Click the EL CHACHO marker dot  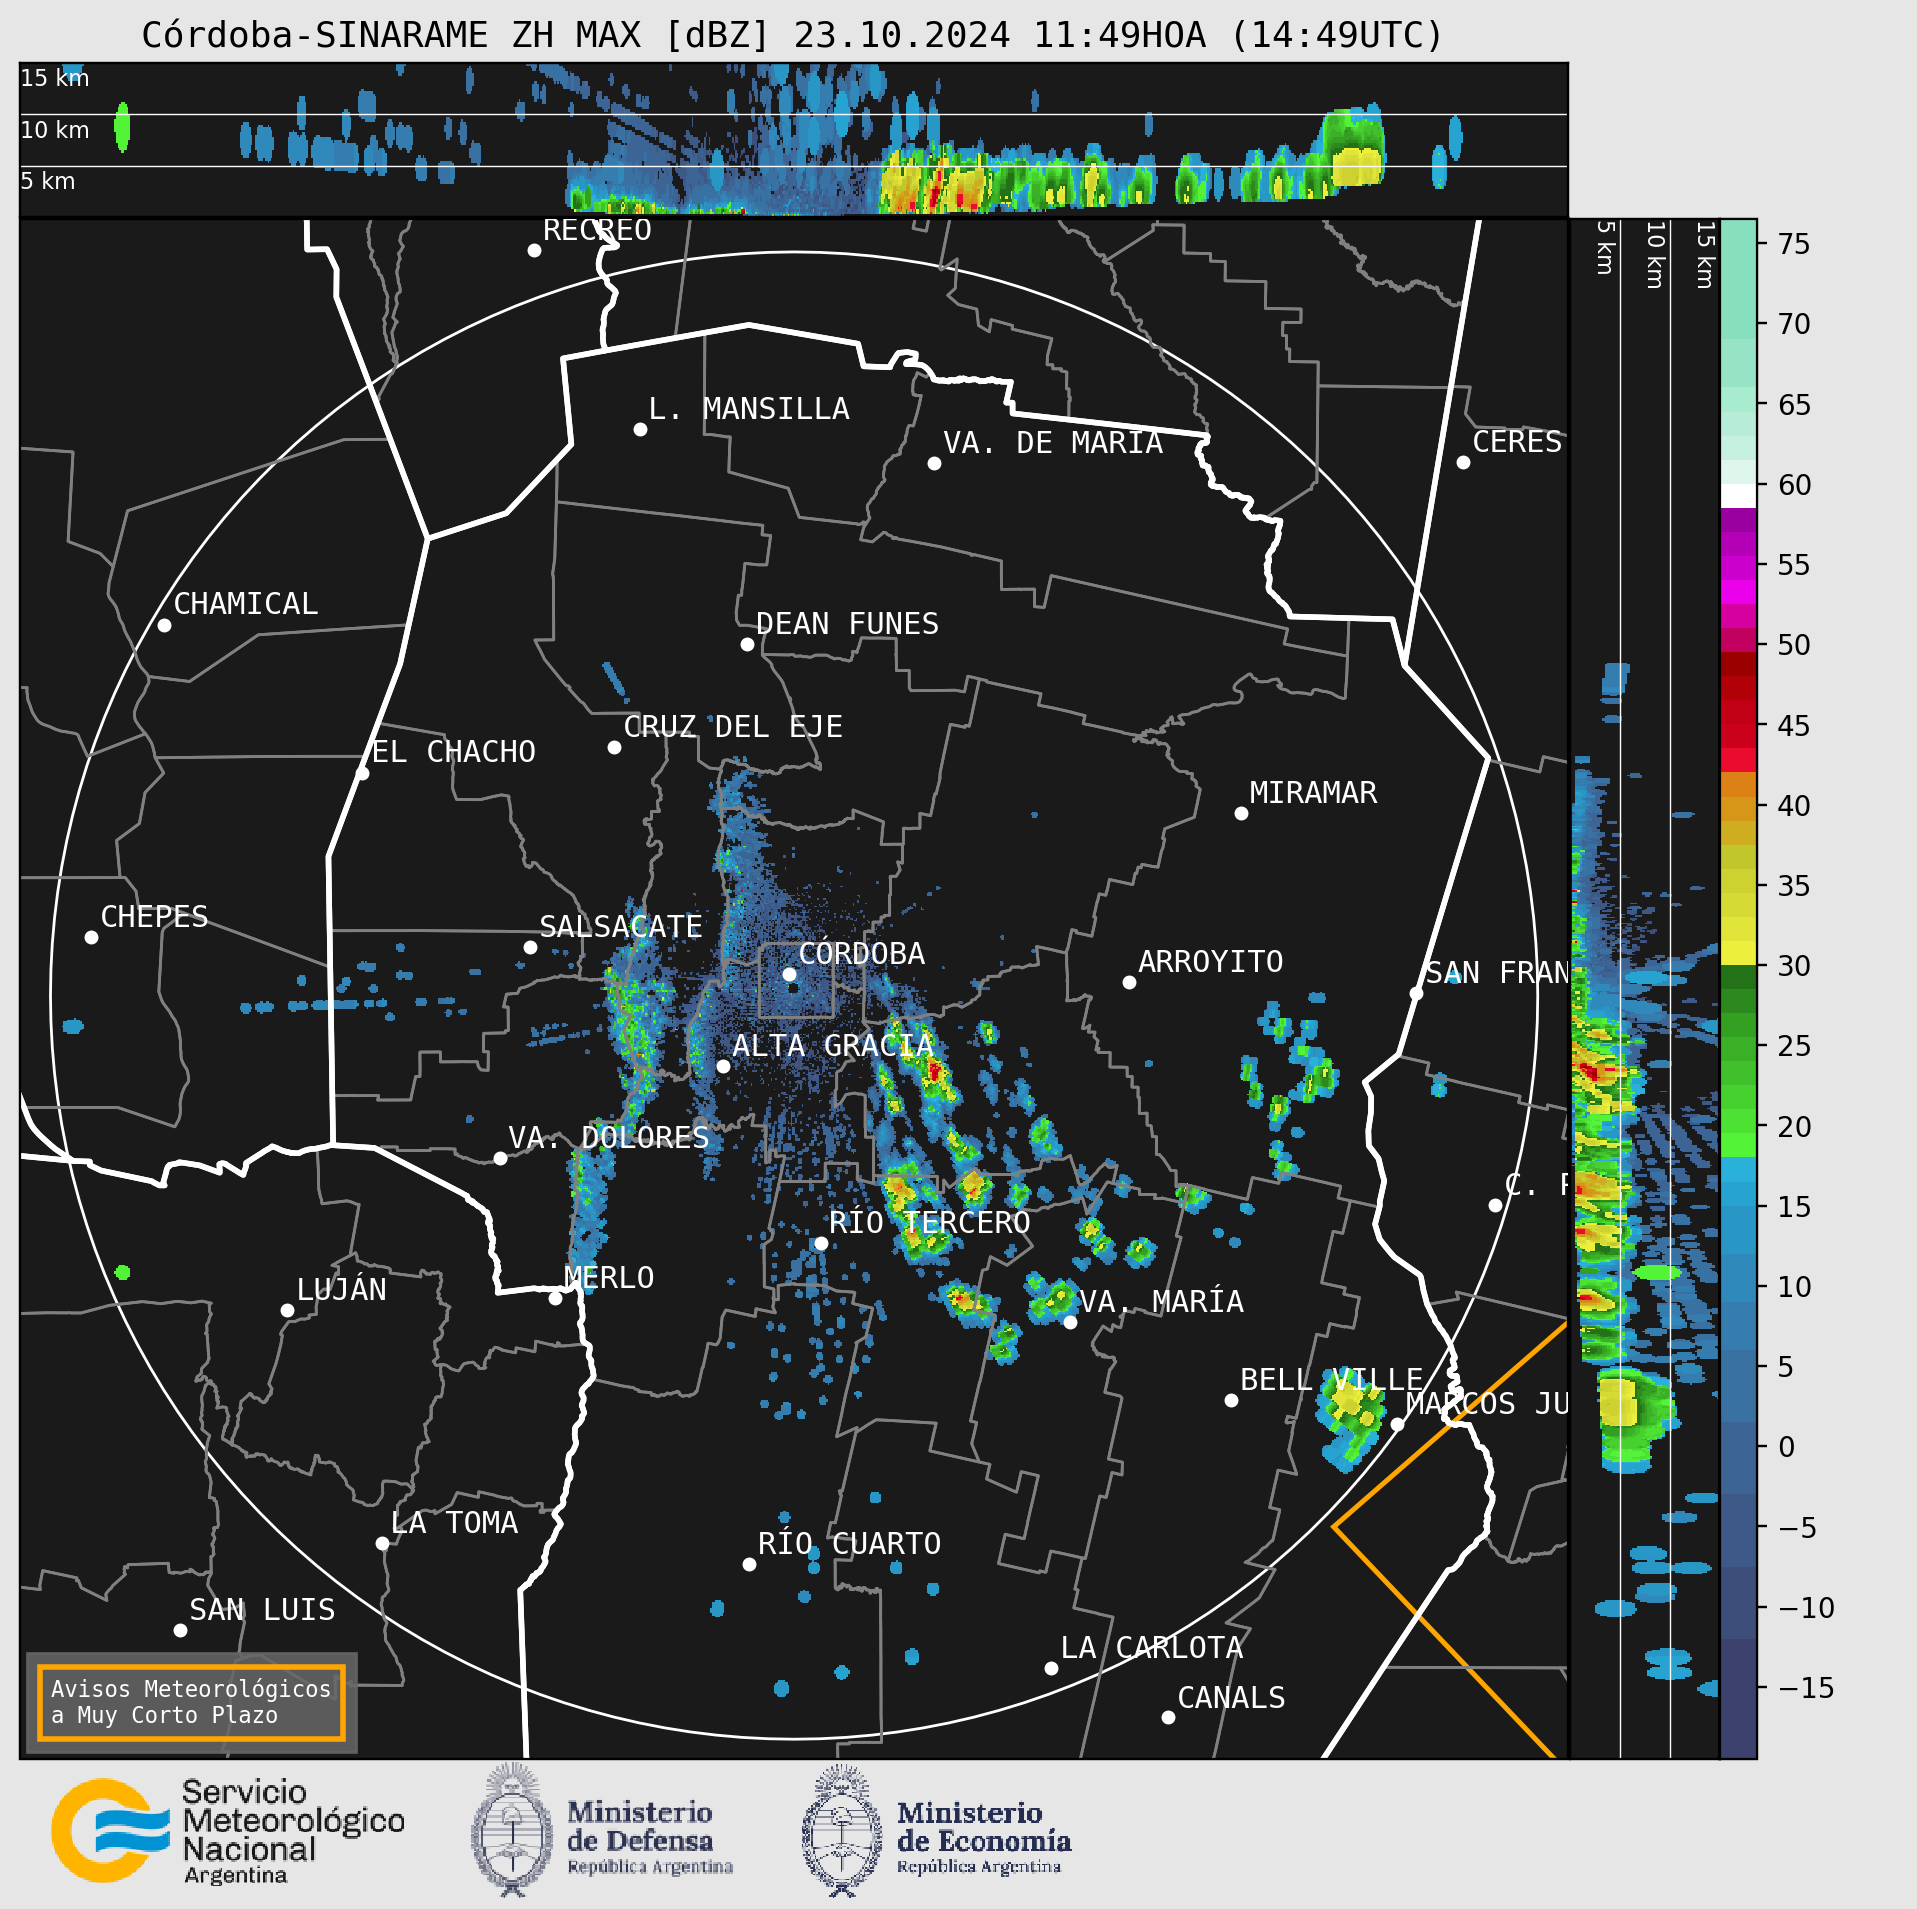363,773
